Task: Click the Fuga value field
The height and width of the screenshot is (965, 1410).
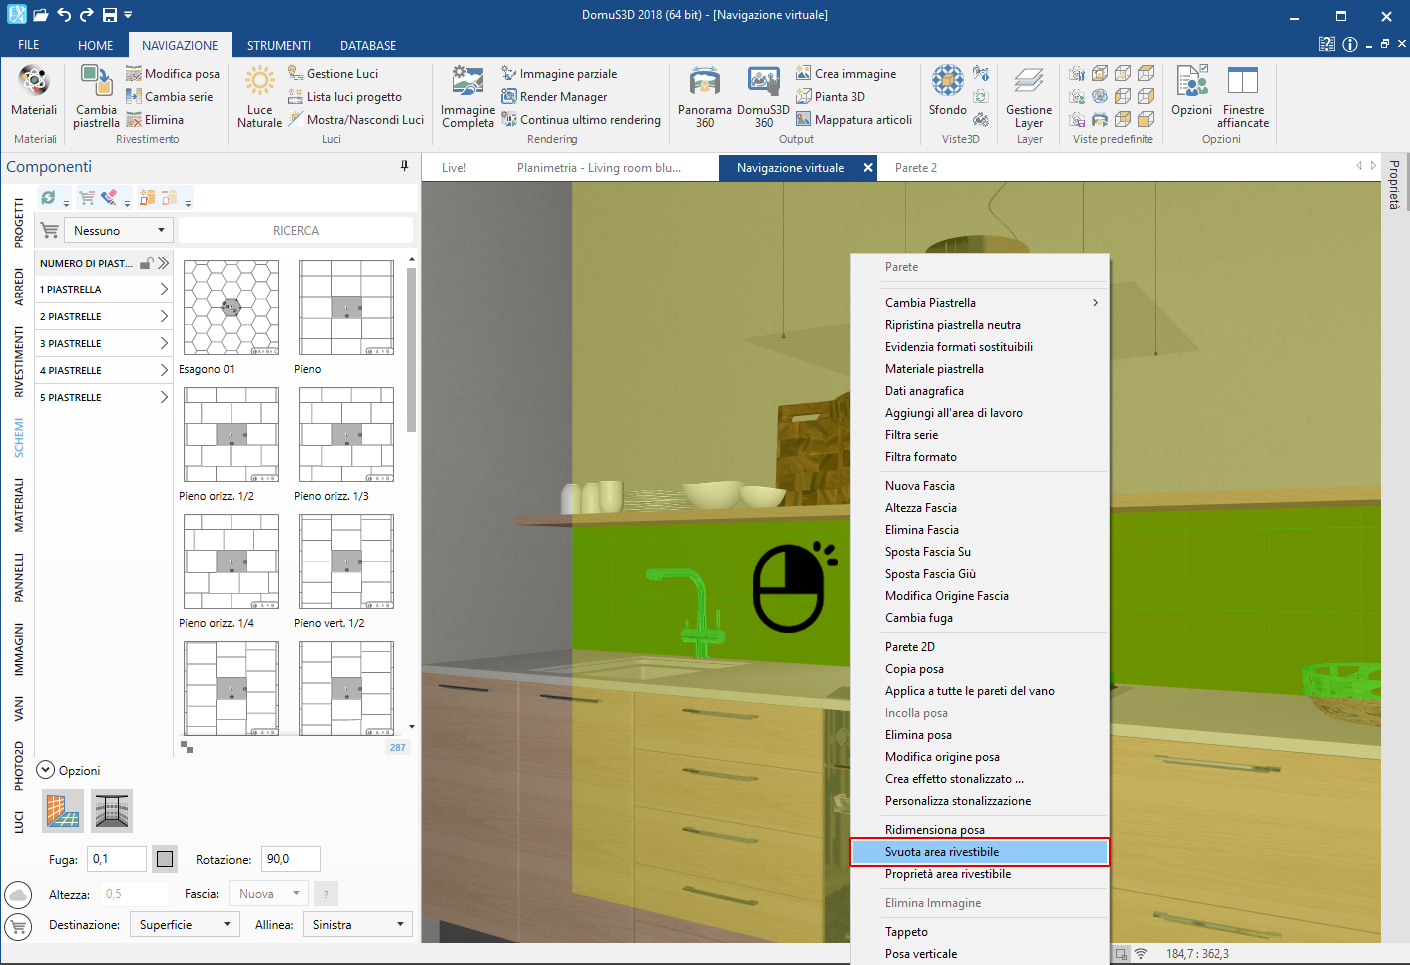Action: click(x=117, y=859)
